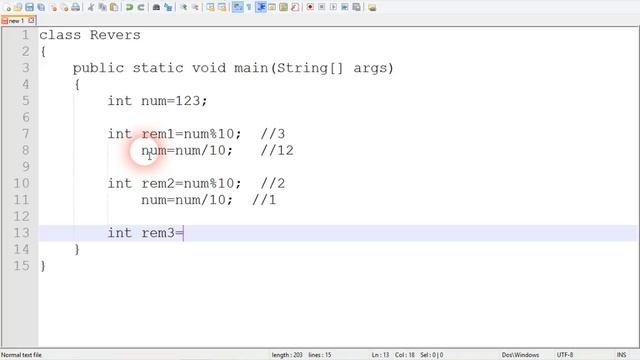Click the 'UTF-8' encoding status field
Screen dimensions: 640x360
tap(565, 355)
